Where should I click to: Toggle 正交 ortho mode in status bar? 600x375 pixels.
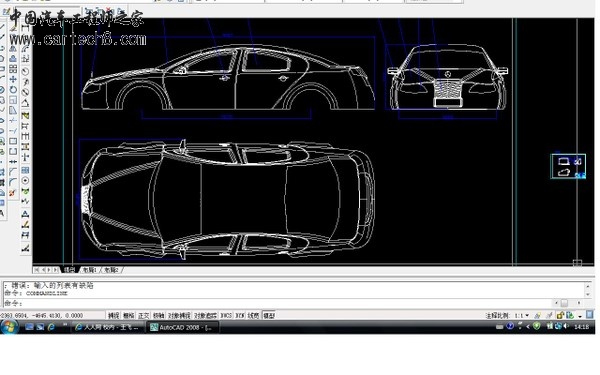(x=143, y=316)
